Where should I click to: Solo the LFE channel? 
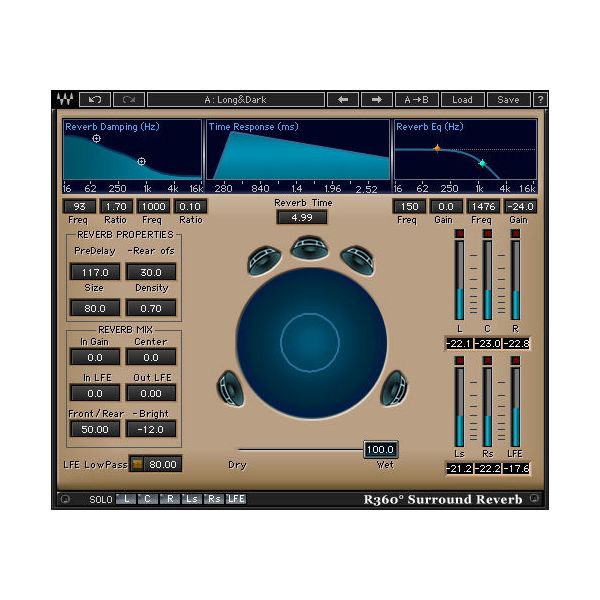(236, 499)
